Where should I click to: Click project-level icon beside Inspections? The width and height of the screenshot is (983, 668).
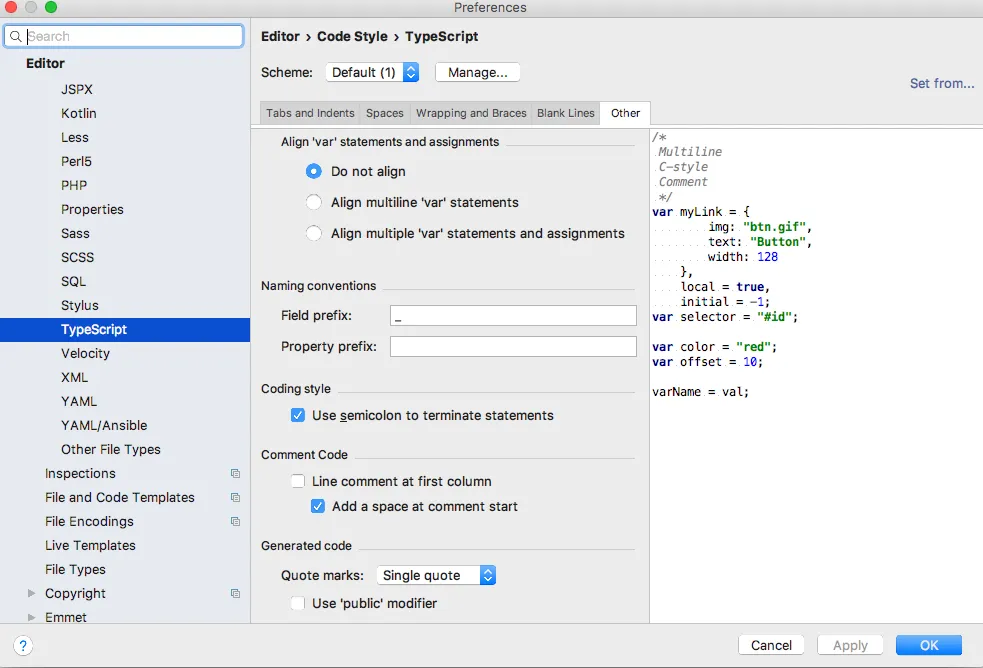click(x=235, y=474)
